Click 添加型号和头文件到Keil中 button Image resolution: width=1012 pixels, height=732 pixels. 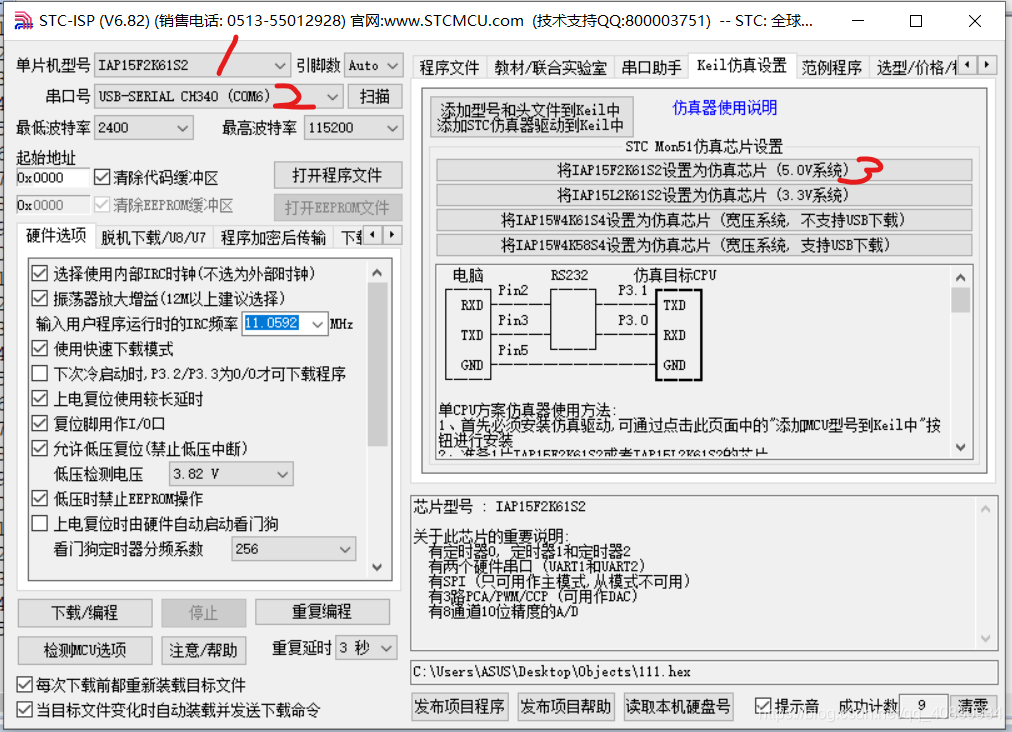point(531,117)
